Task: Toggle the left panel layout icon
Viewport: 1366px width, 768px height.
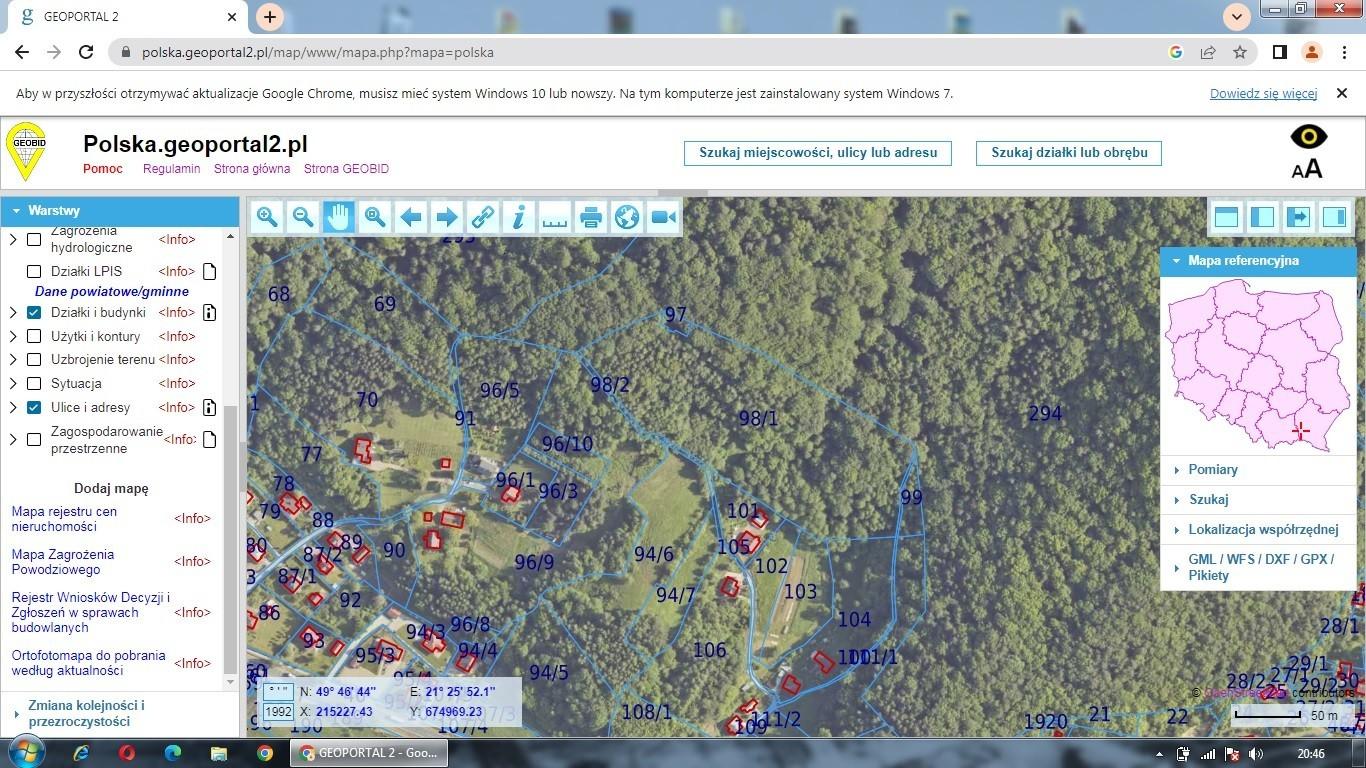Action: point(1262,217)
